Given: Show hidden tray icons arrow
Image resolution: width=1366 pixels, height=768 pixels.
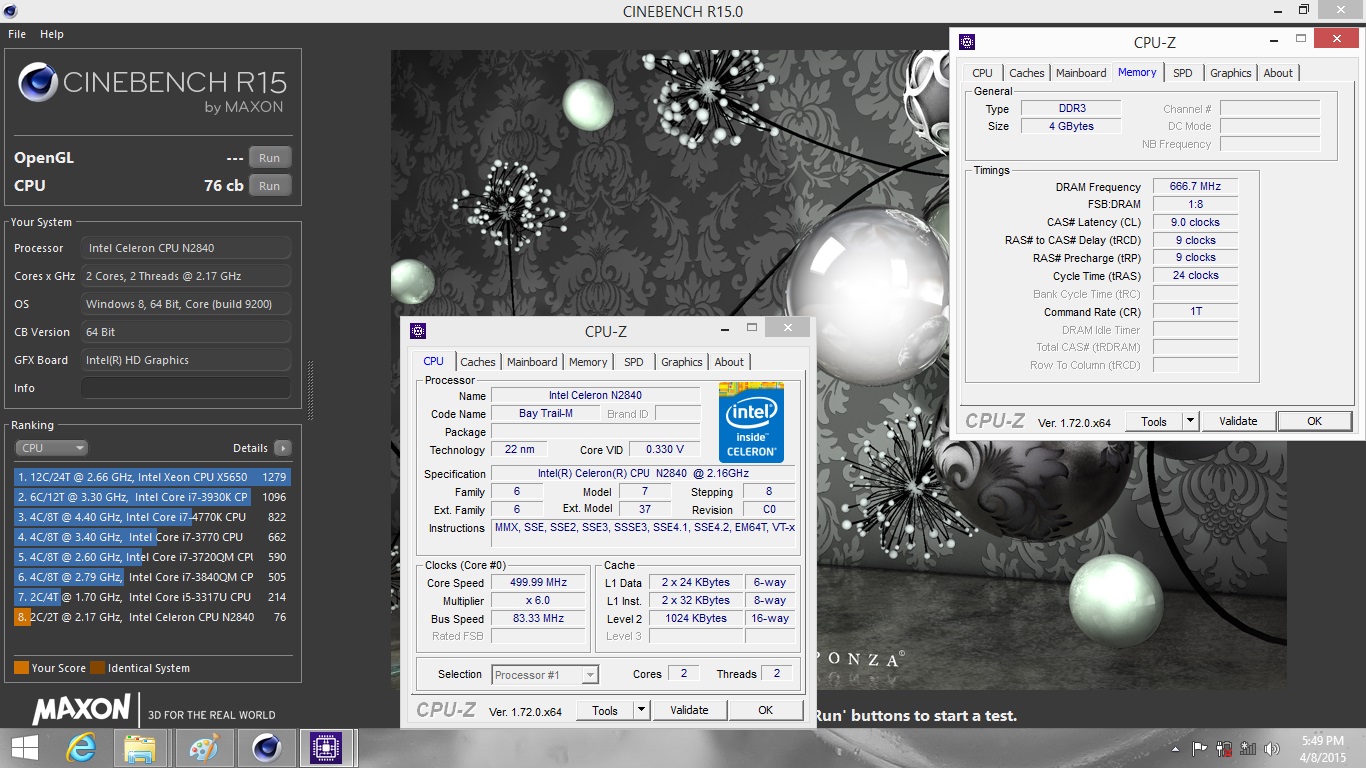Looking at the screenshot, I should pyautogui.click(x=1175, y=748).
